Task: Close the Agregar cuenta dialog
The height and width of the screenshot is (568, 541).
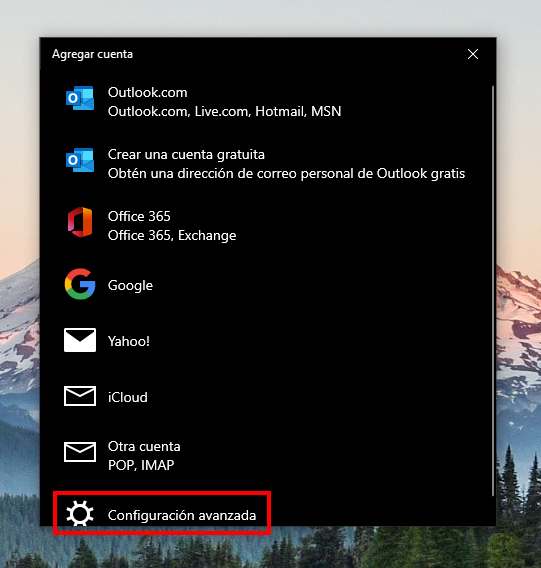Action: tap(473, 54)
